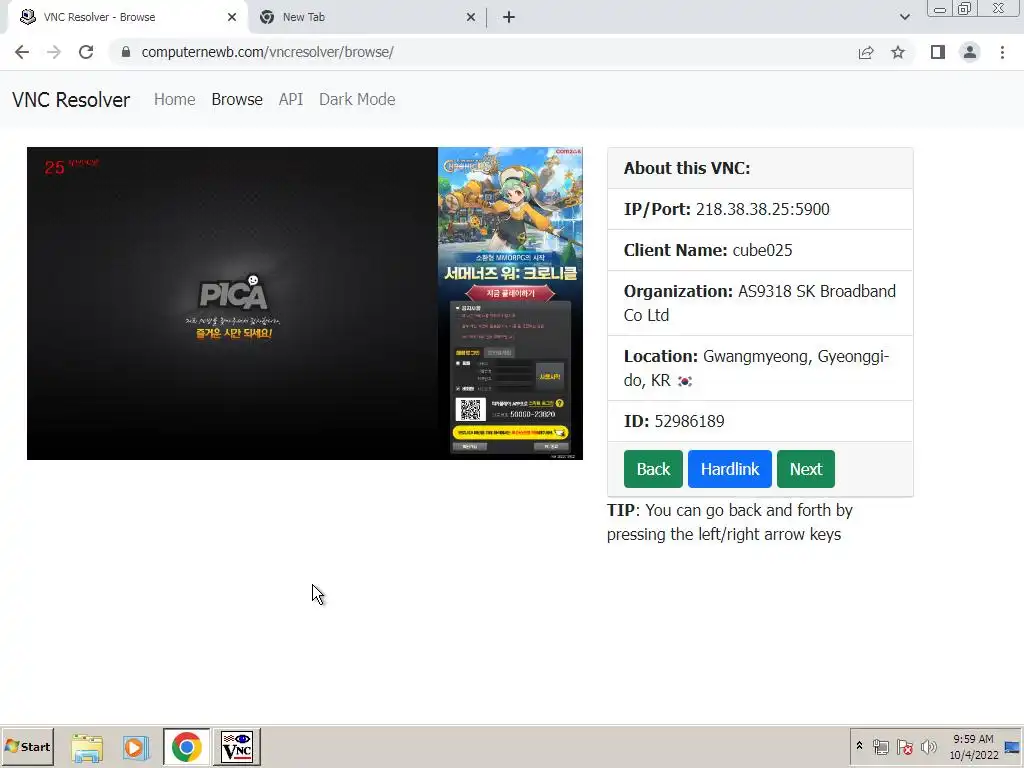Expand the tab search dropdown arrow
Image resolution: width=1024 pixels, height=768 pixels.
coord(904,17)
